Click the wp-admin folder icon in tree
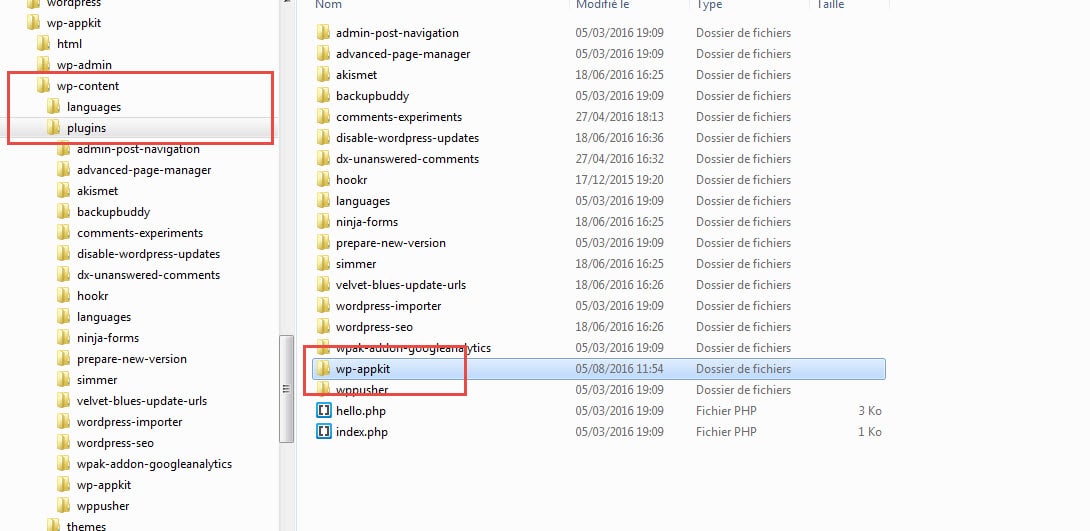 click(44, 65)
